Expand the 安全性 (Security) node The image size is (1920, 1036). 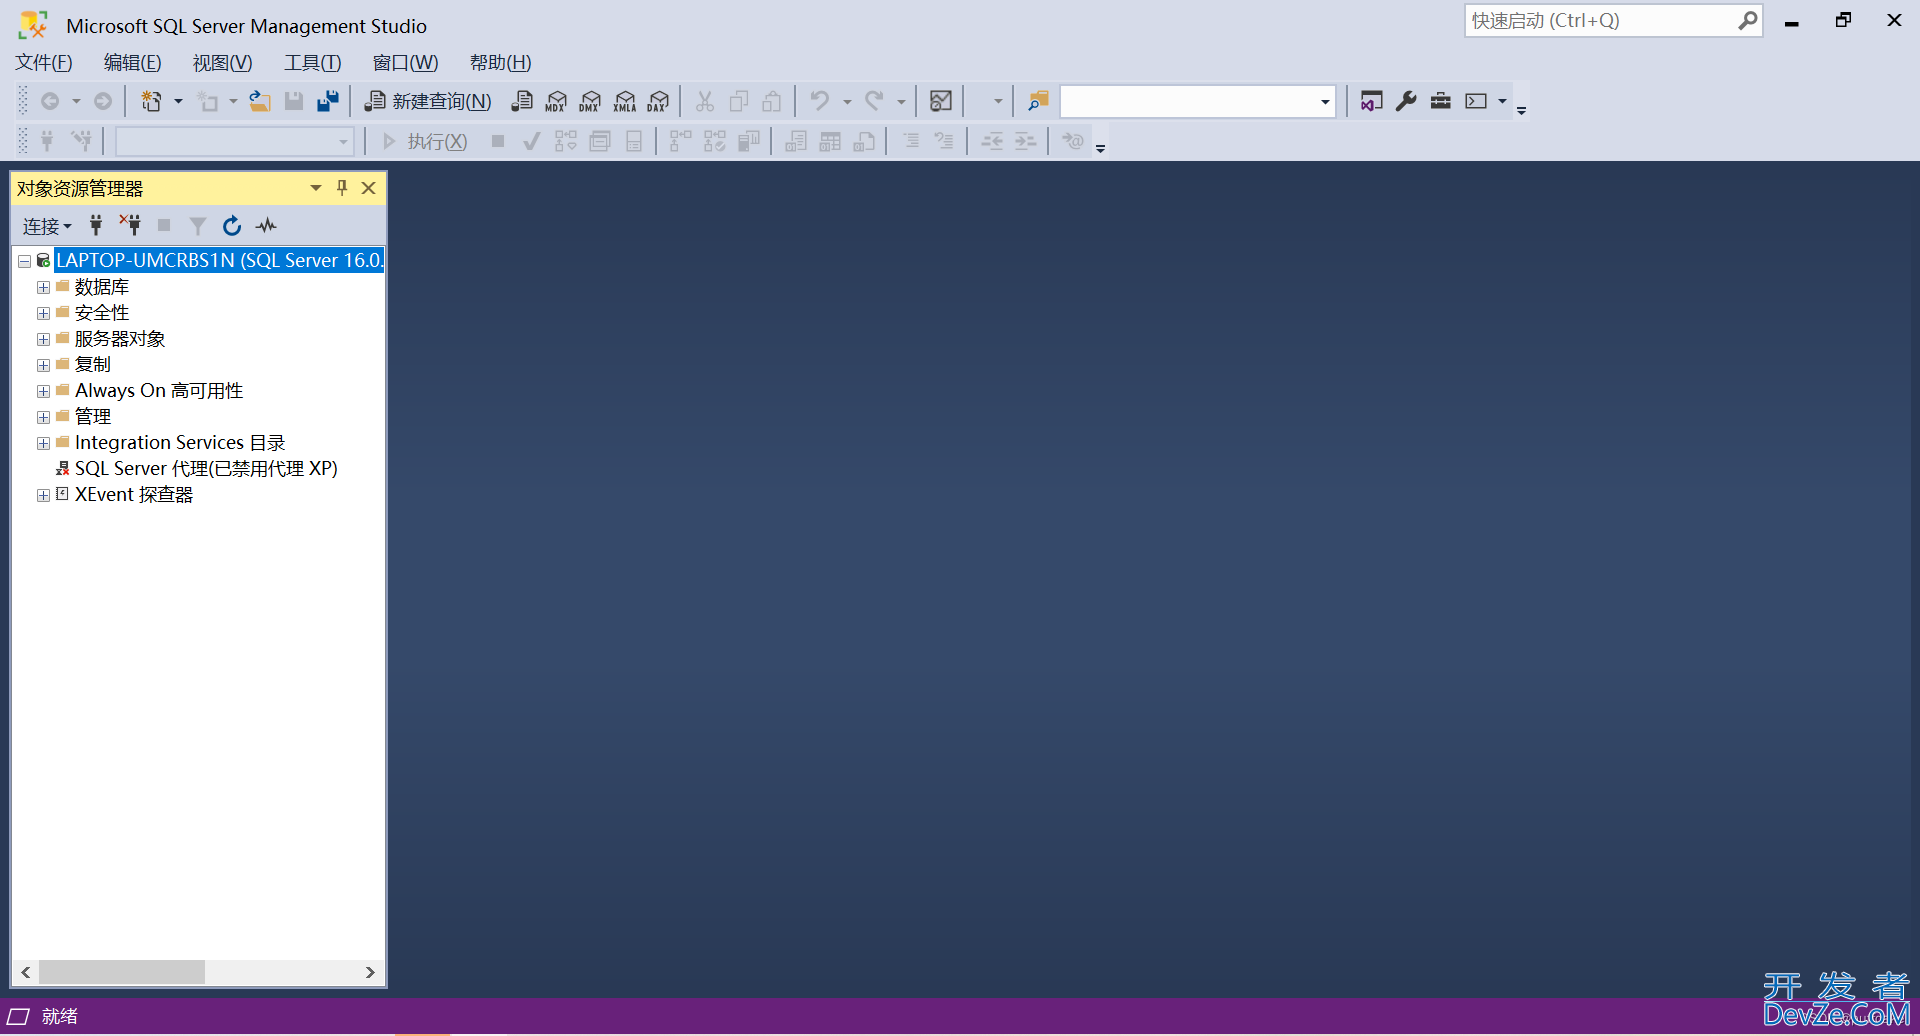43,313
